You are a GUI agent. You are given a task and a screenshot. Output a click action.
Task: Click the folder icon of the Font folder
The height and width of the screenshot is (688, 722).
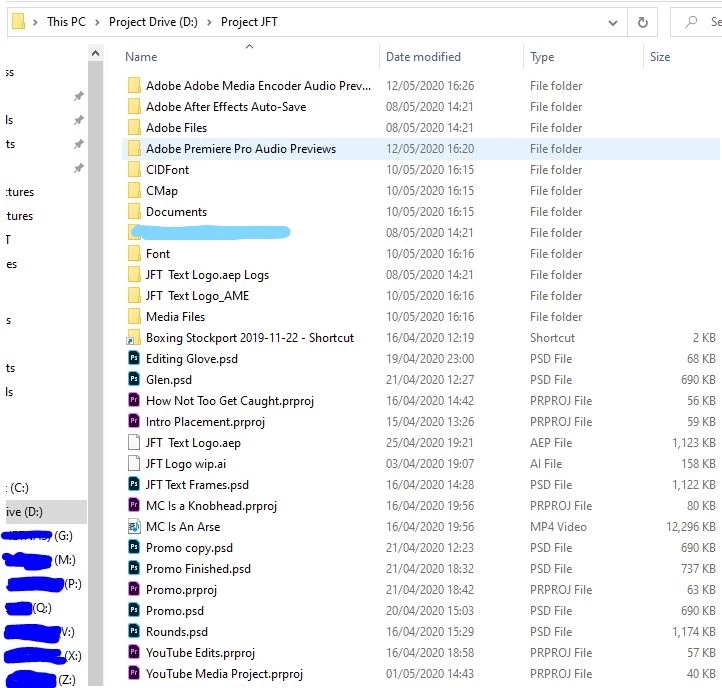point(134,253)
